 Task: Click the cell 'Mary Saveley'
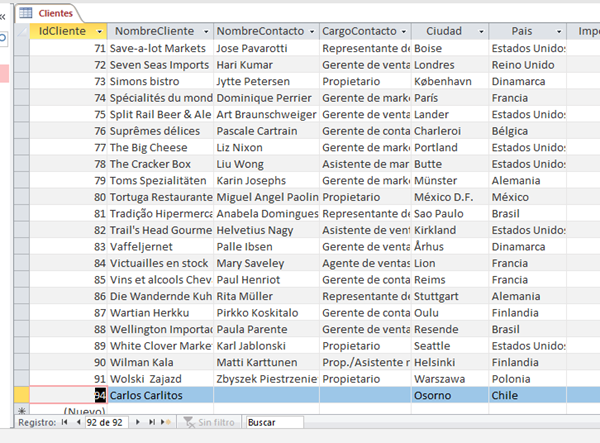point(266,263)
